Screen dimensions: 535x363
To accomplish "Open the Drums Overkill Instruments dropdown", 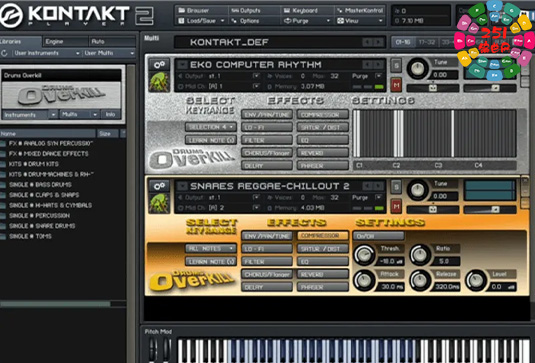I will coord(29,115).
